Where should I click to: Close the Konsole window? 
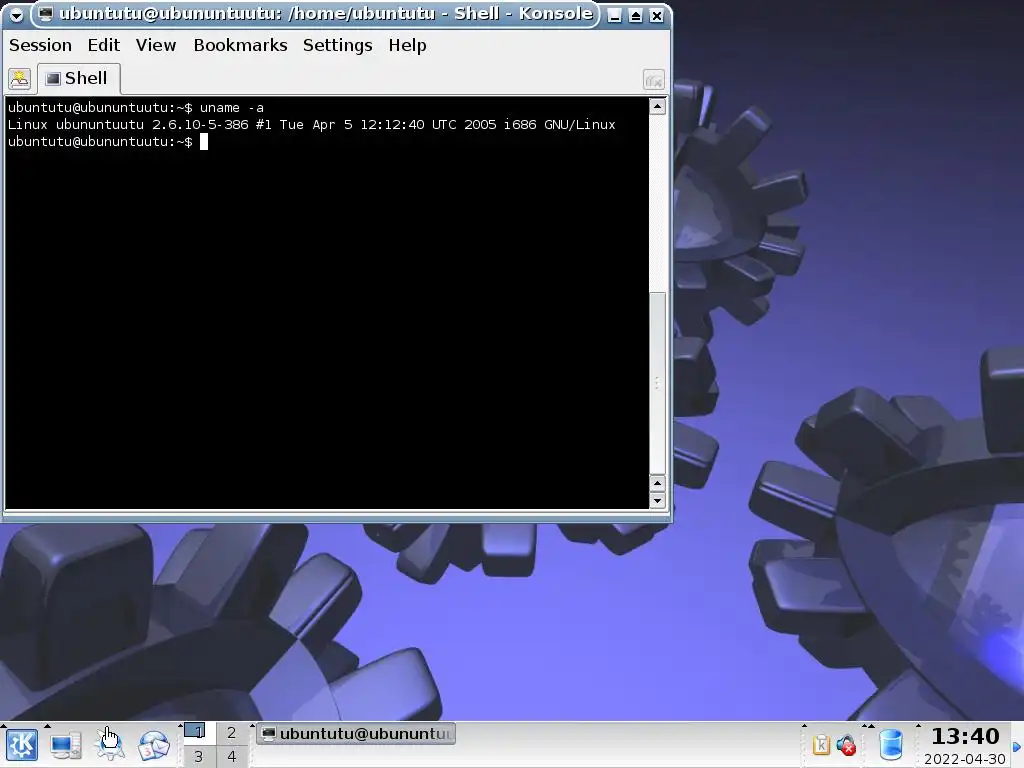[x=656, y=15]
